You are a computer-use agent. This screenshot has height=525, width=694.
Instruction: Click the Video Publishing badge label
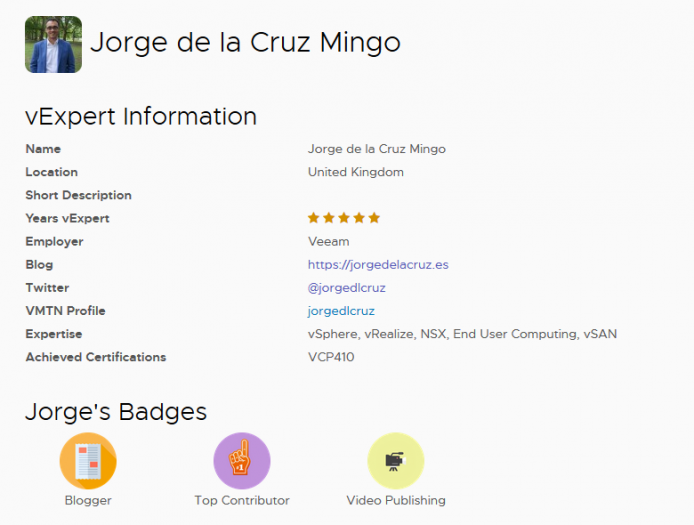[x=396, y=500]
